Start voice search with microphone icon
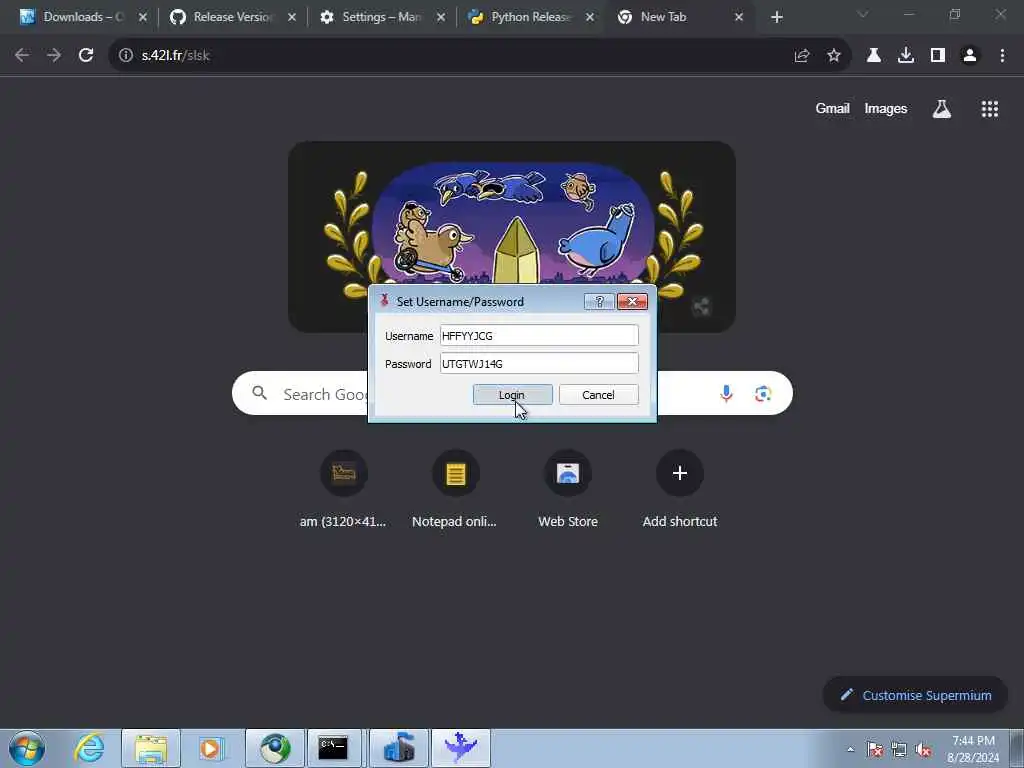Viewport: 1024px width, 768px height. (x=726, y=393)
